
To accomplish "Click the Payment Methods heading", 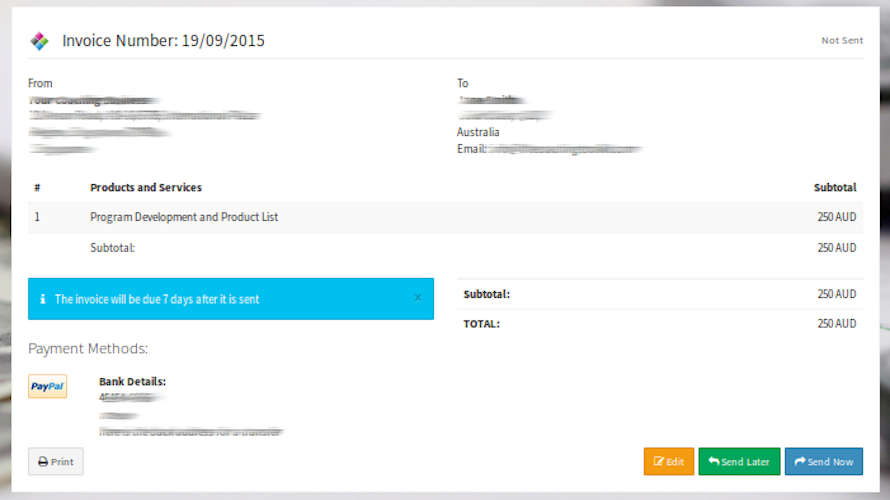I will point(88,349).
